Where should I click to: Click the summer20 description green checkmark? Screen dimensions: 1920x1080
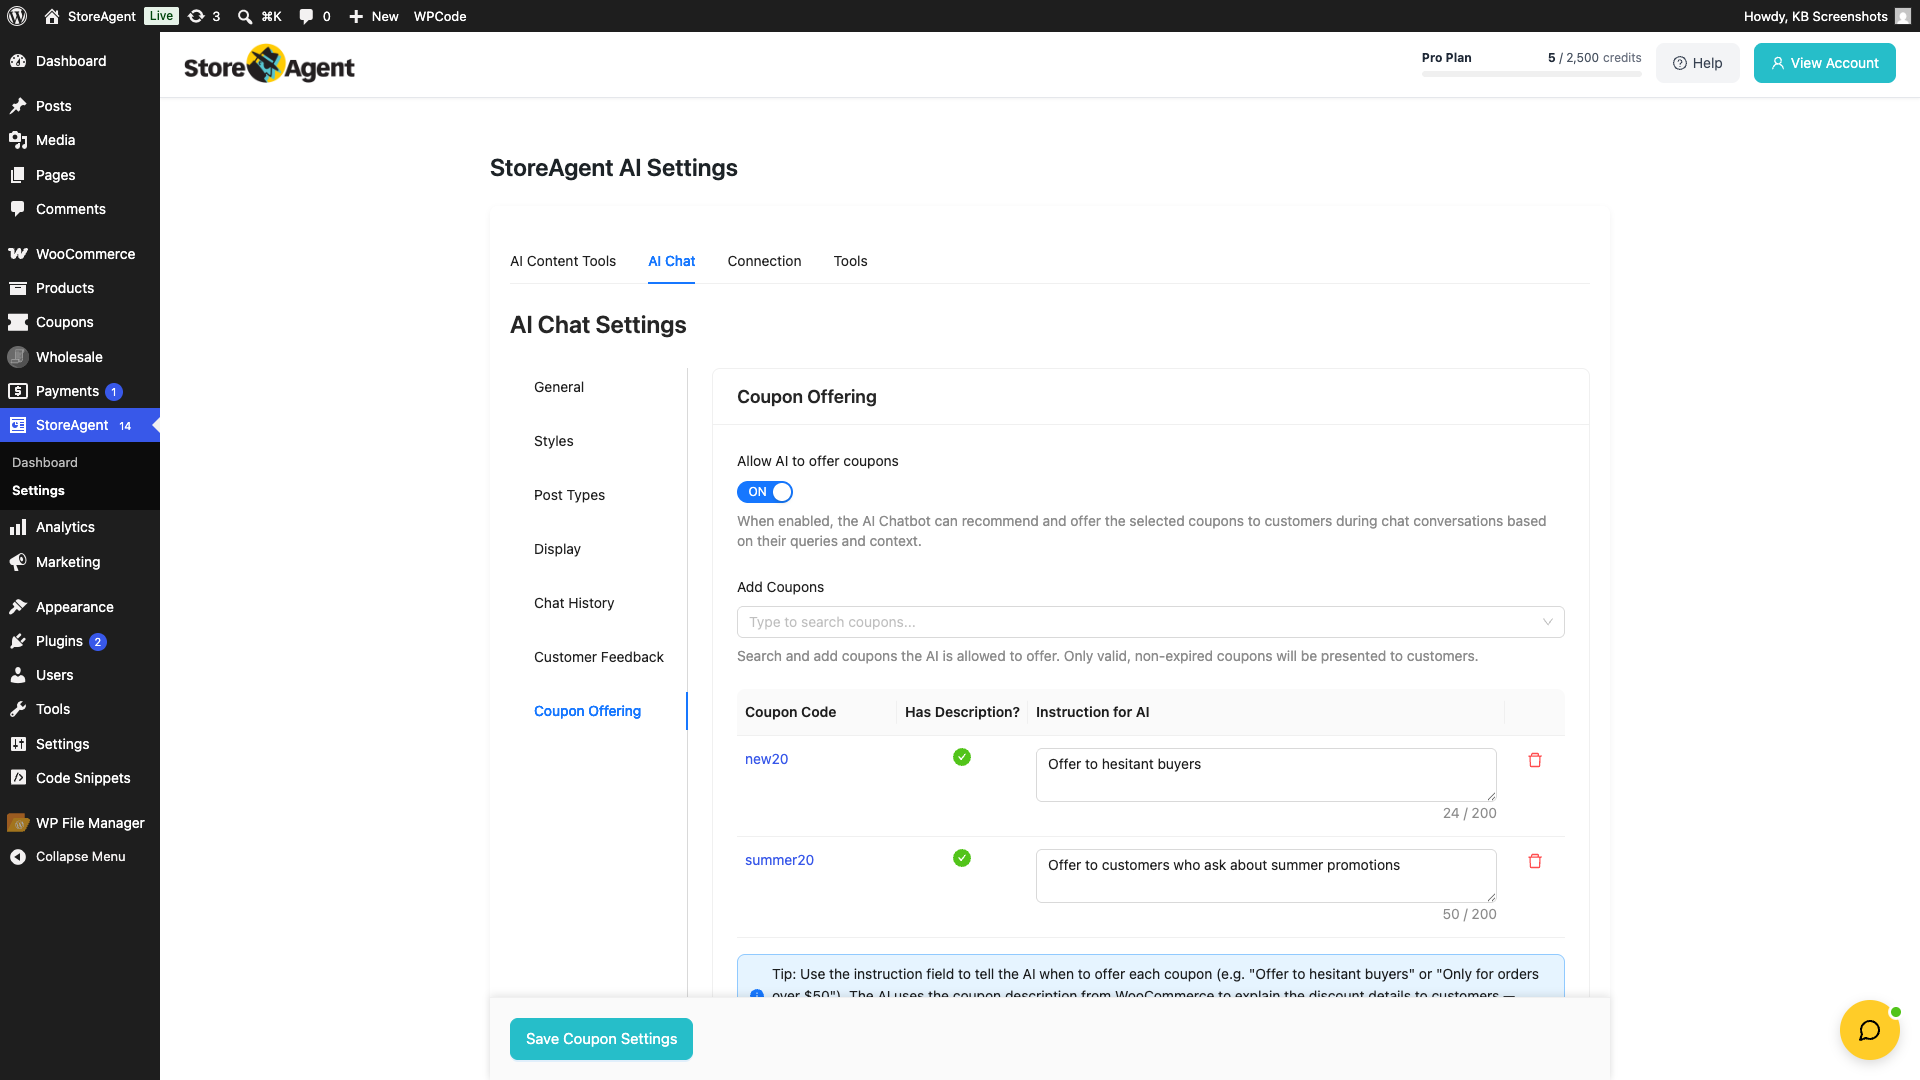pyautogui.click(x=962, y=858)
